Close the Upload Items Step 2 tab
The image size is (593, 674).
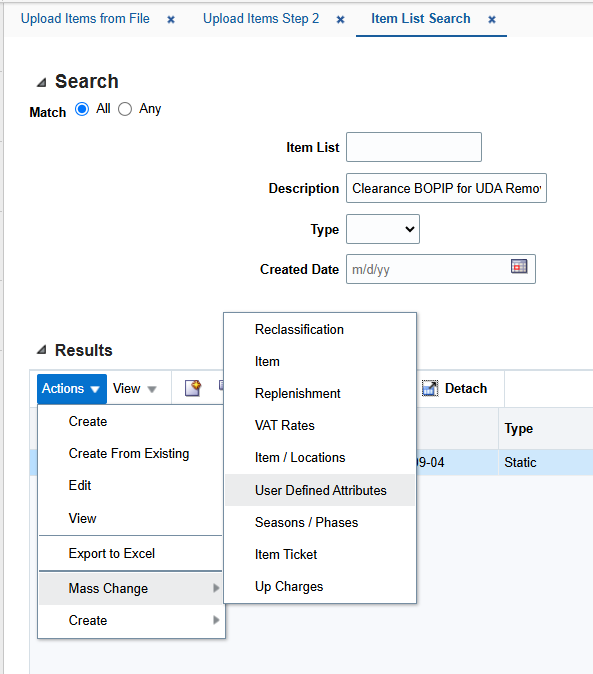[340, 20]
